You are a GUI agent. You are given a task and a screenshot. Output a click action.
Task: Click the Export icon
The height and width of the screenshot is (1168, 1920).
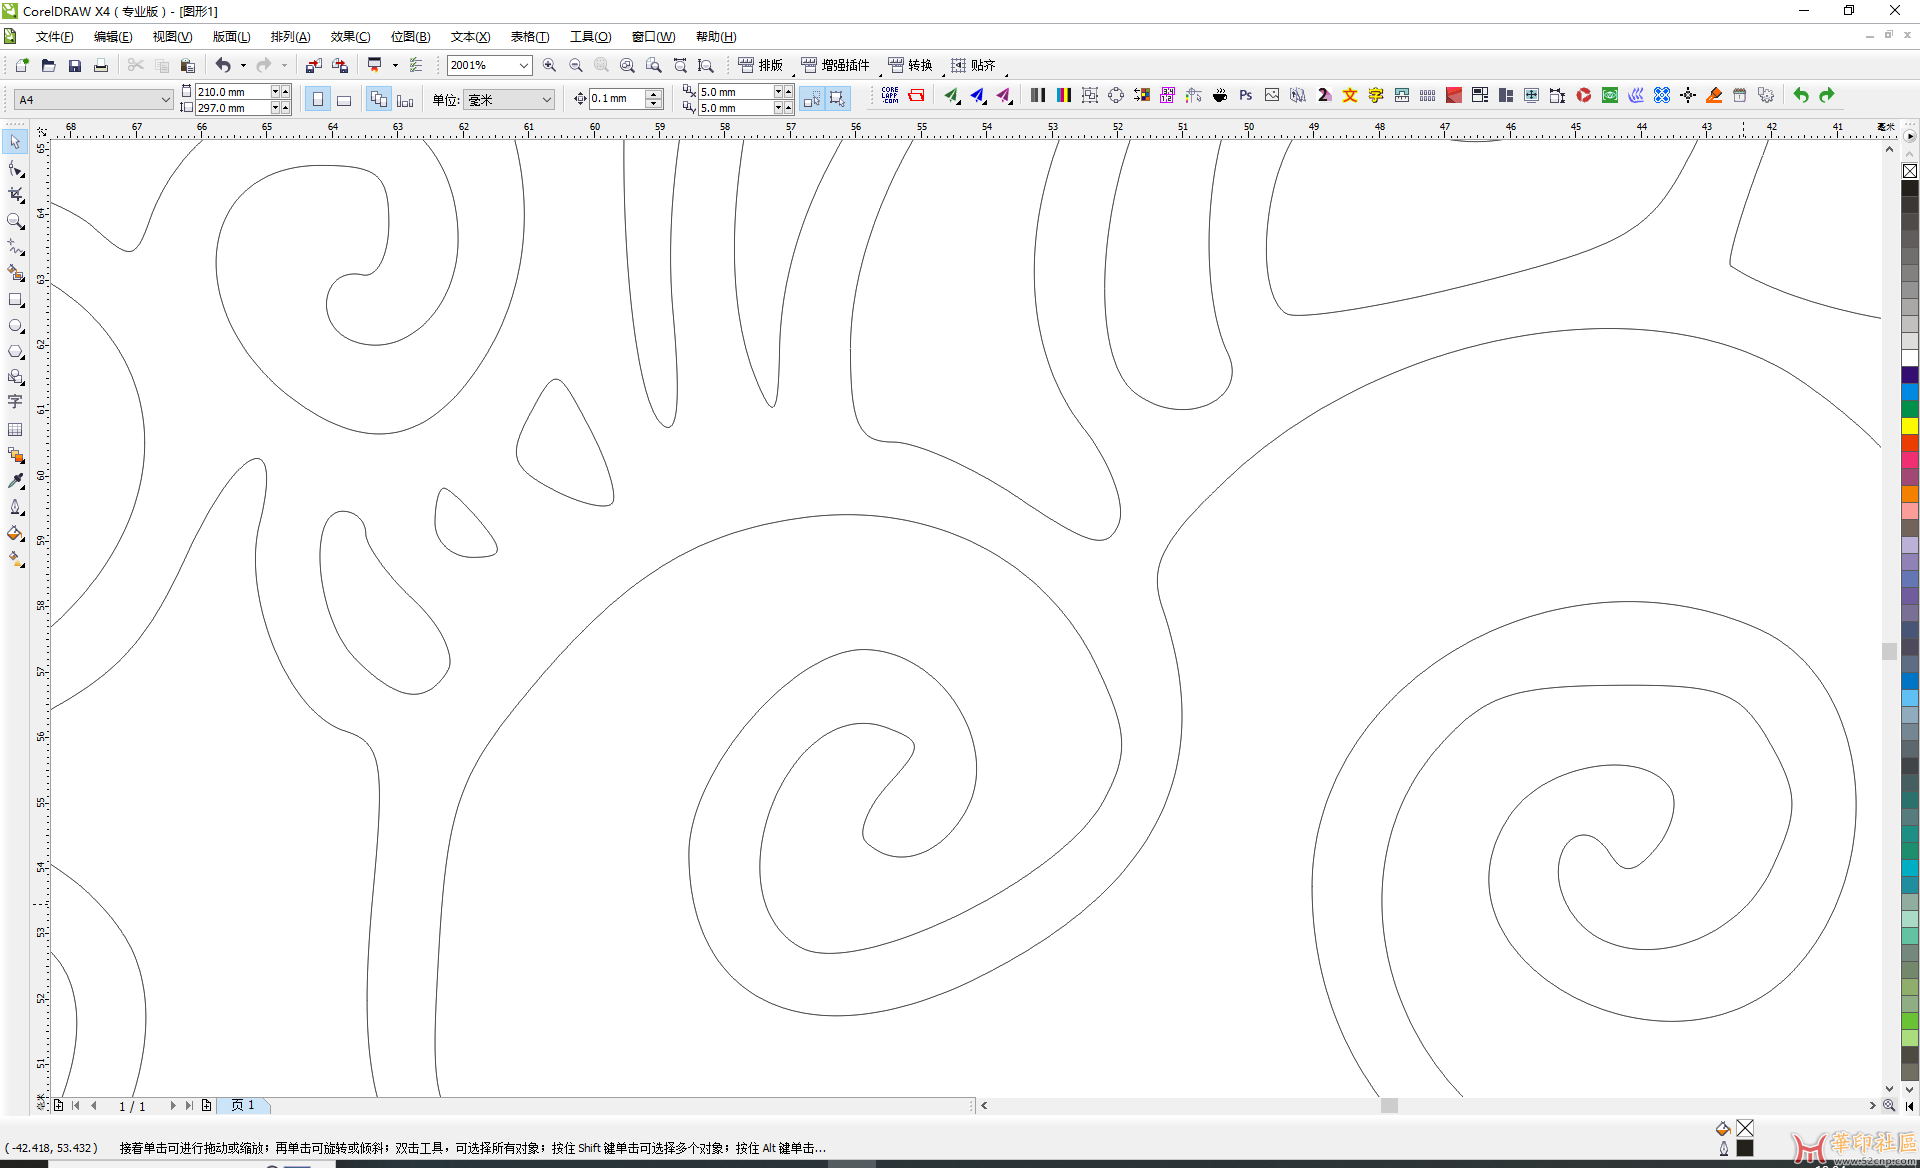click(x=340, y=65)
